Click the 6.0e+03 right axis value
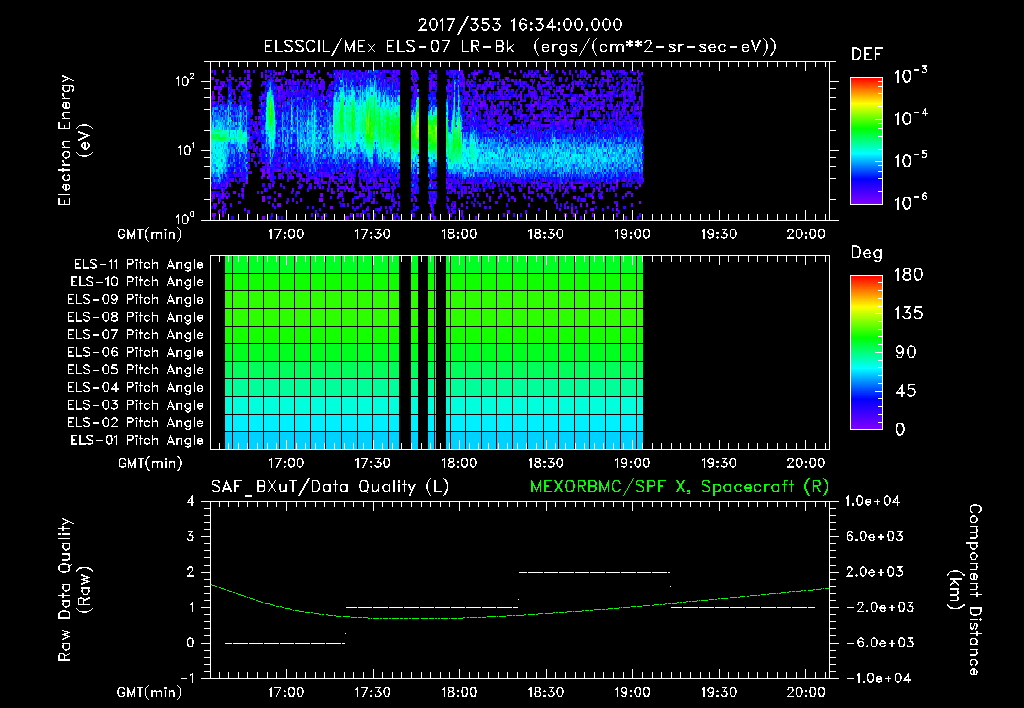This screenshot has width=1024, height=708. 875,536
